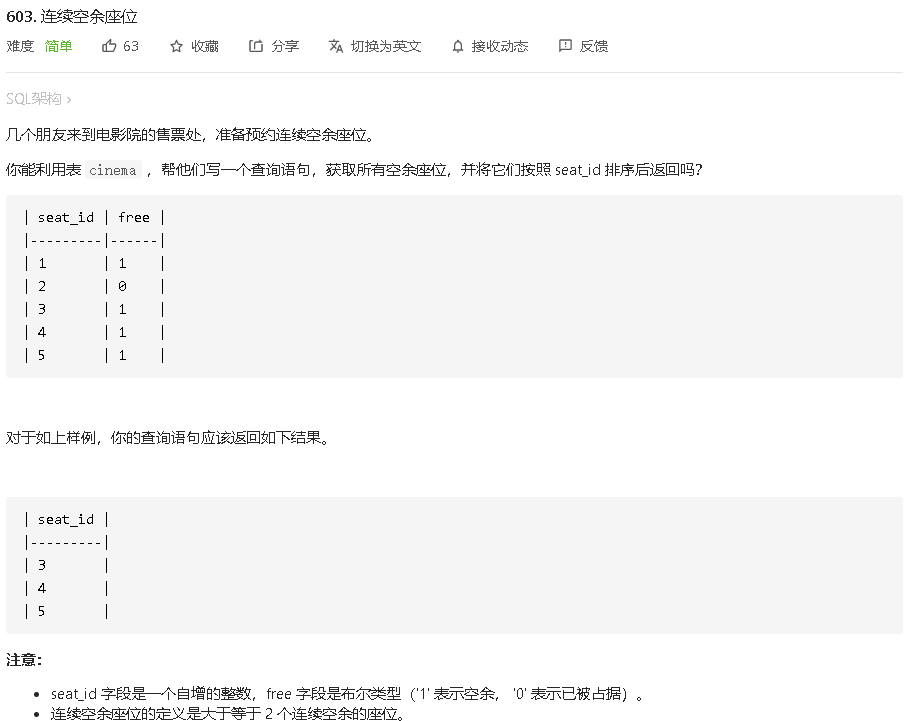
Task: Click the 简单 difficulty label
Action: (x=58, y=46)
